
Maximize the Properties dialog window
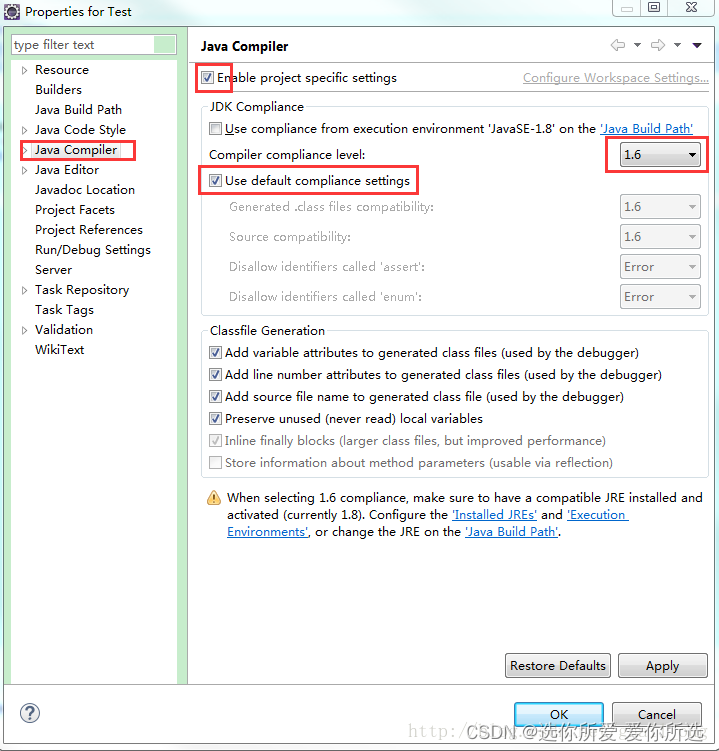(654, 7)
